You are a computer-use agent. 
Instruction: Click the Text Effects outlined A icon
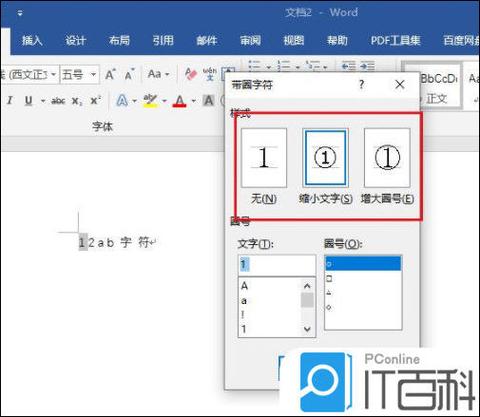point(122,100)
